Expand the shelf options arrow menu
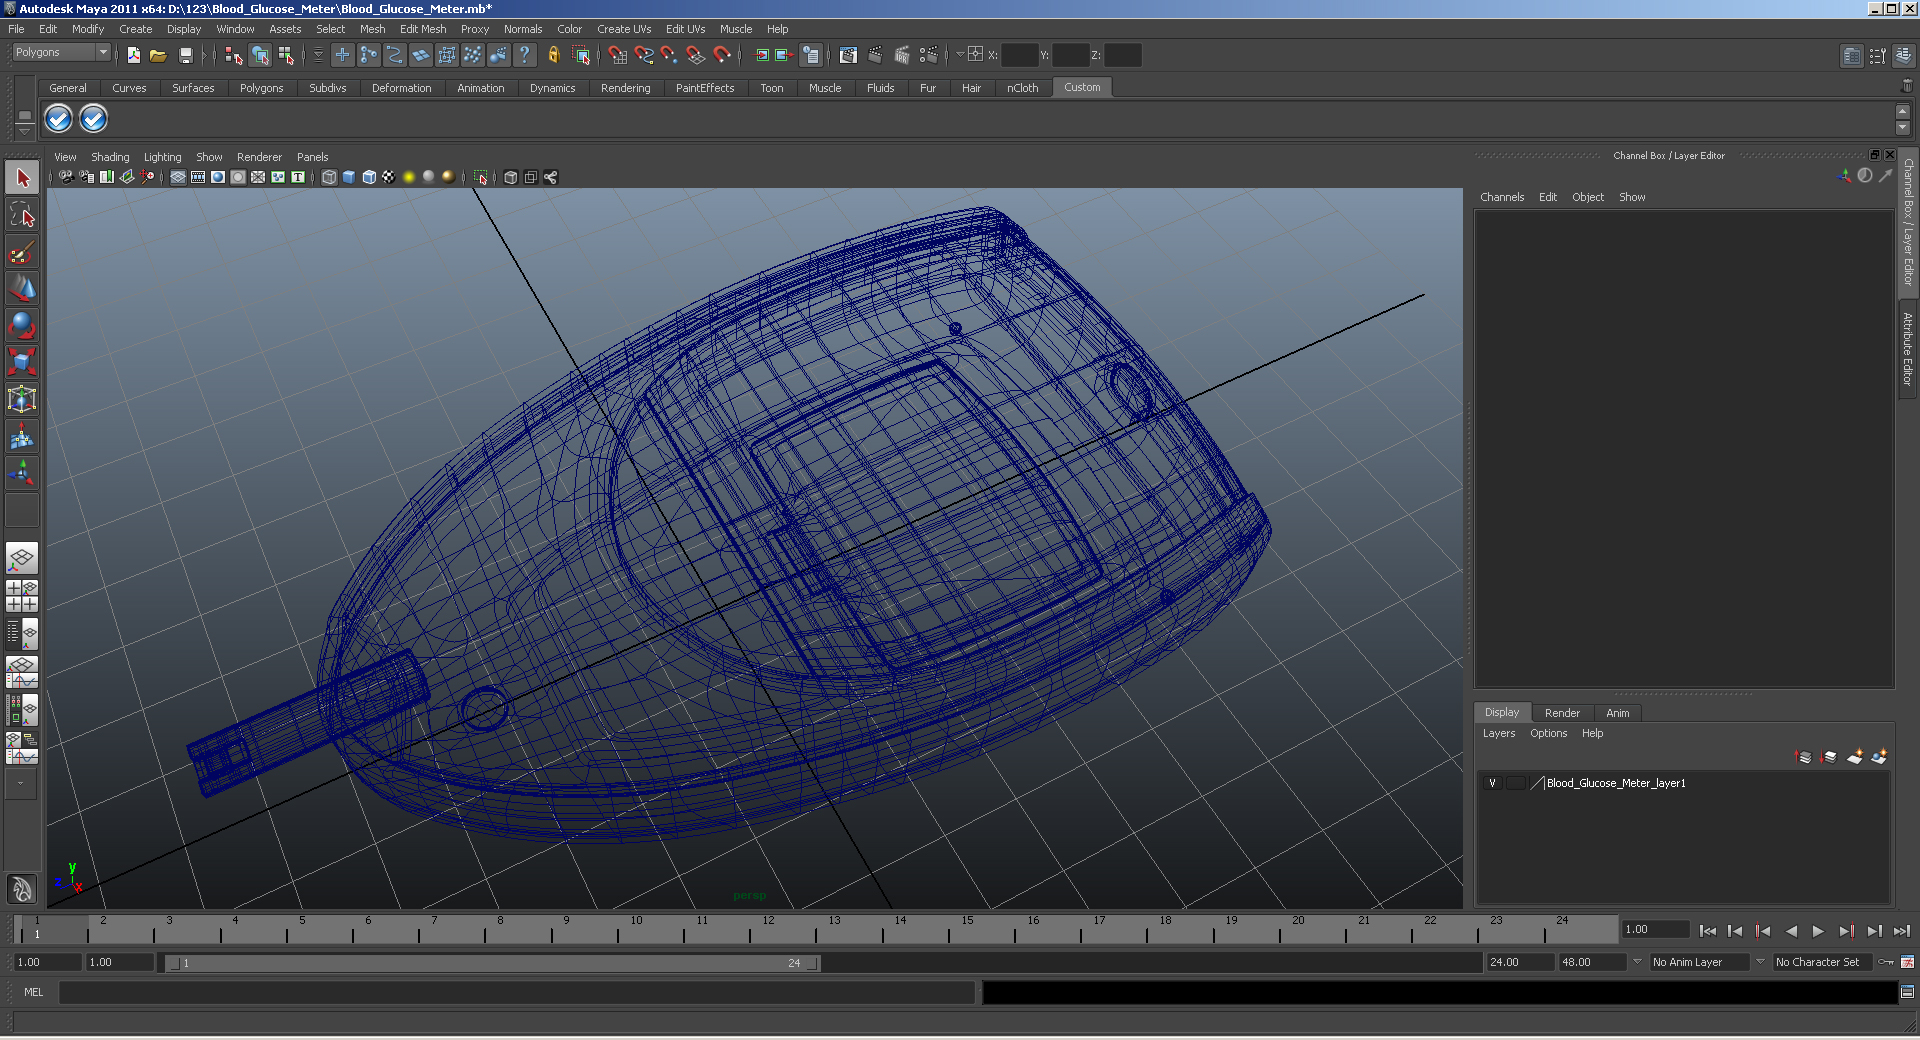Image resolution: width=1920 pixels, height=1040 pixels. [25, 133]
